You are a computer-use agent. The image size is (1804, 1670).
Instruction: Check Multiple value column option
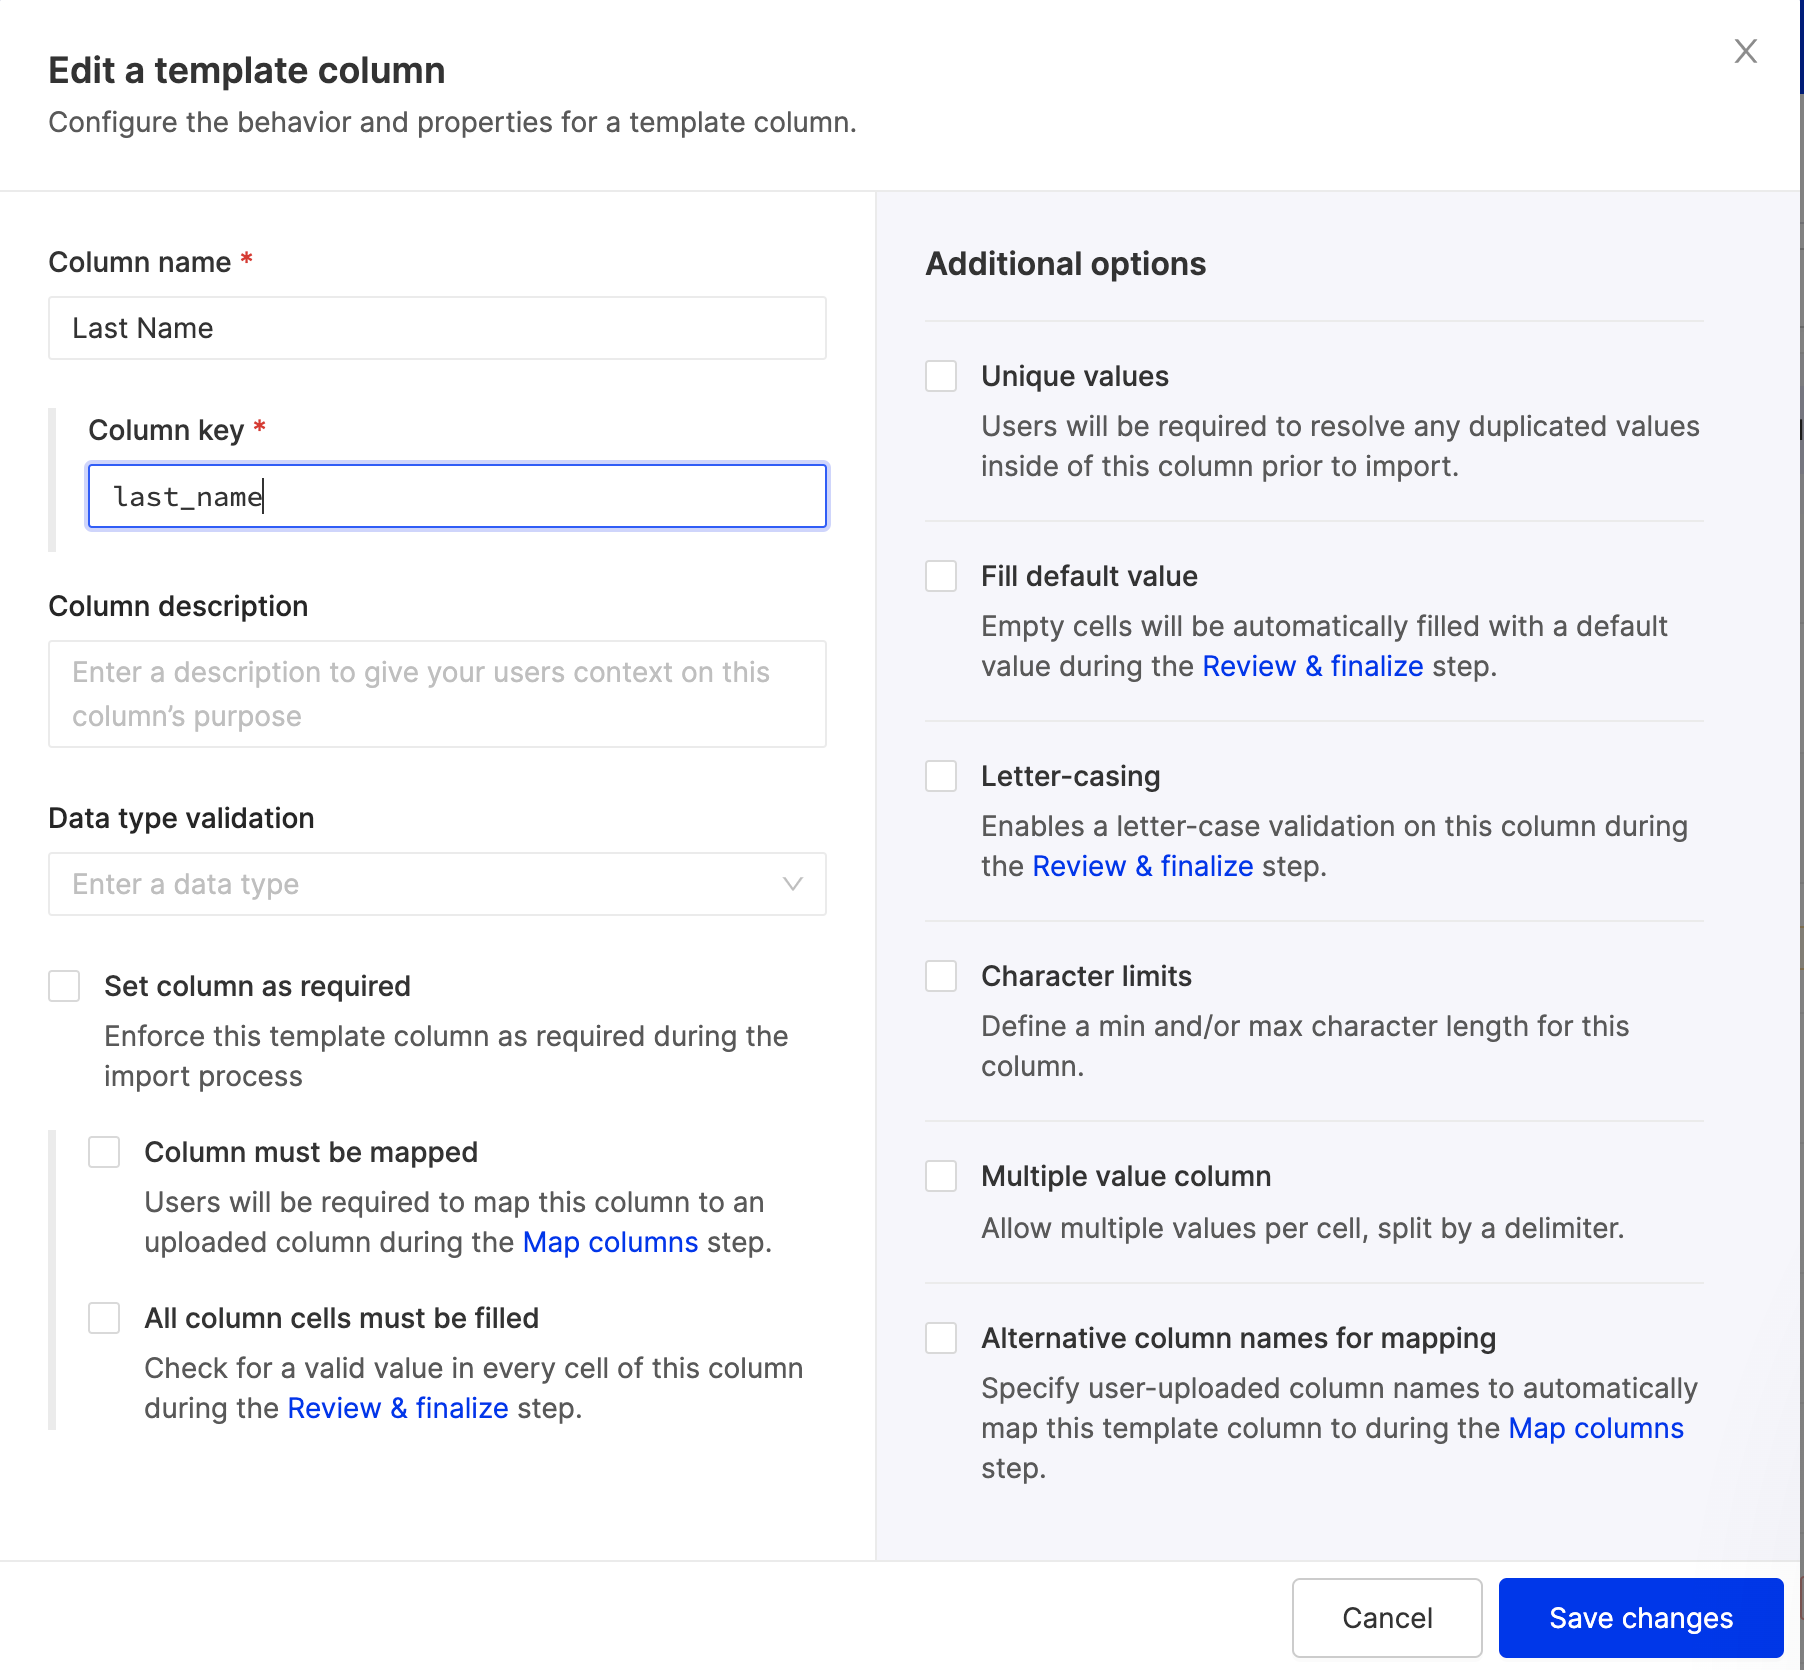[x=941, y=1177]
